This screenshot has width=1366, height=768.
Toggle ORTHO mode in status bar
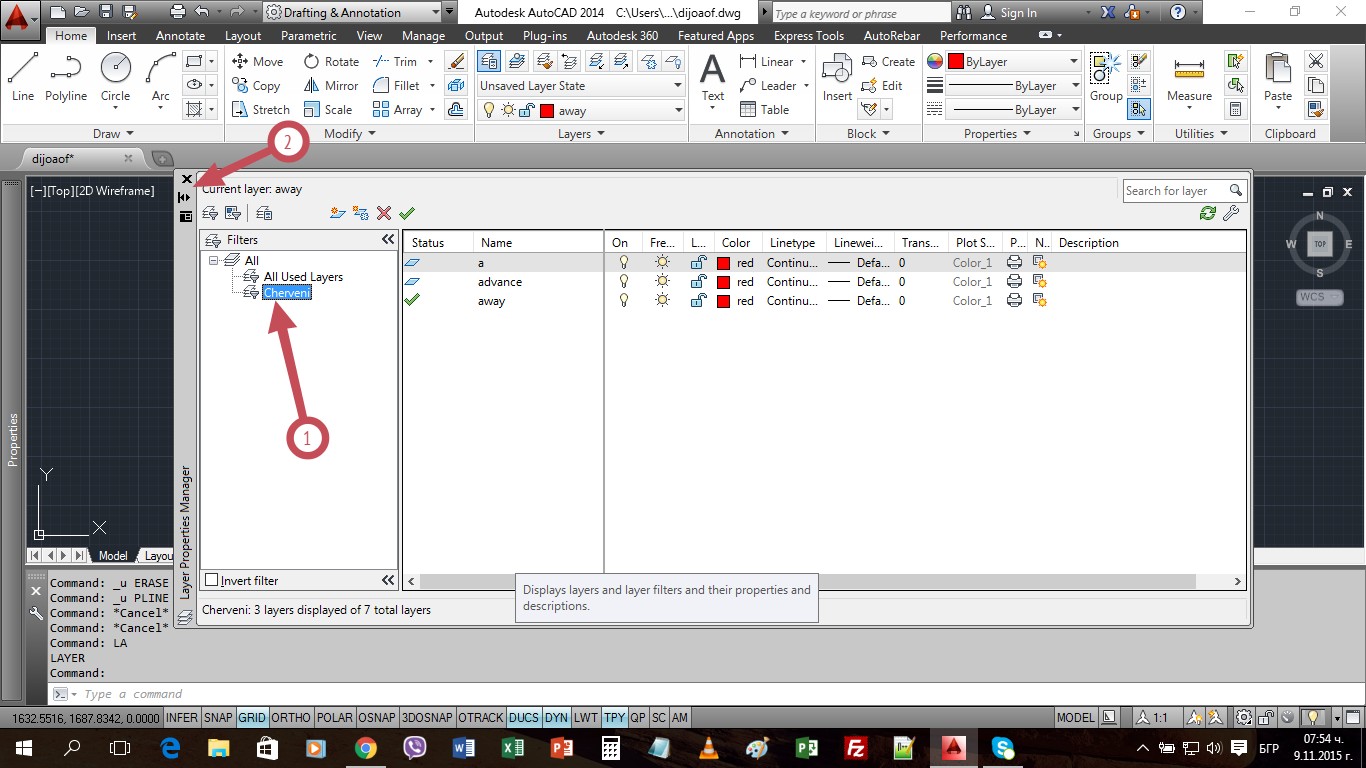click(x=291, y=718)
